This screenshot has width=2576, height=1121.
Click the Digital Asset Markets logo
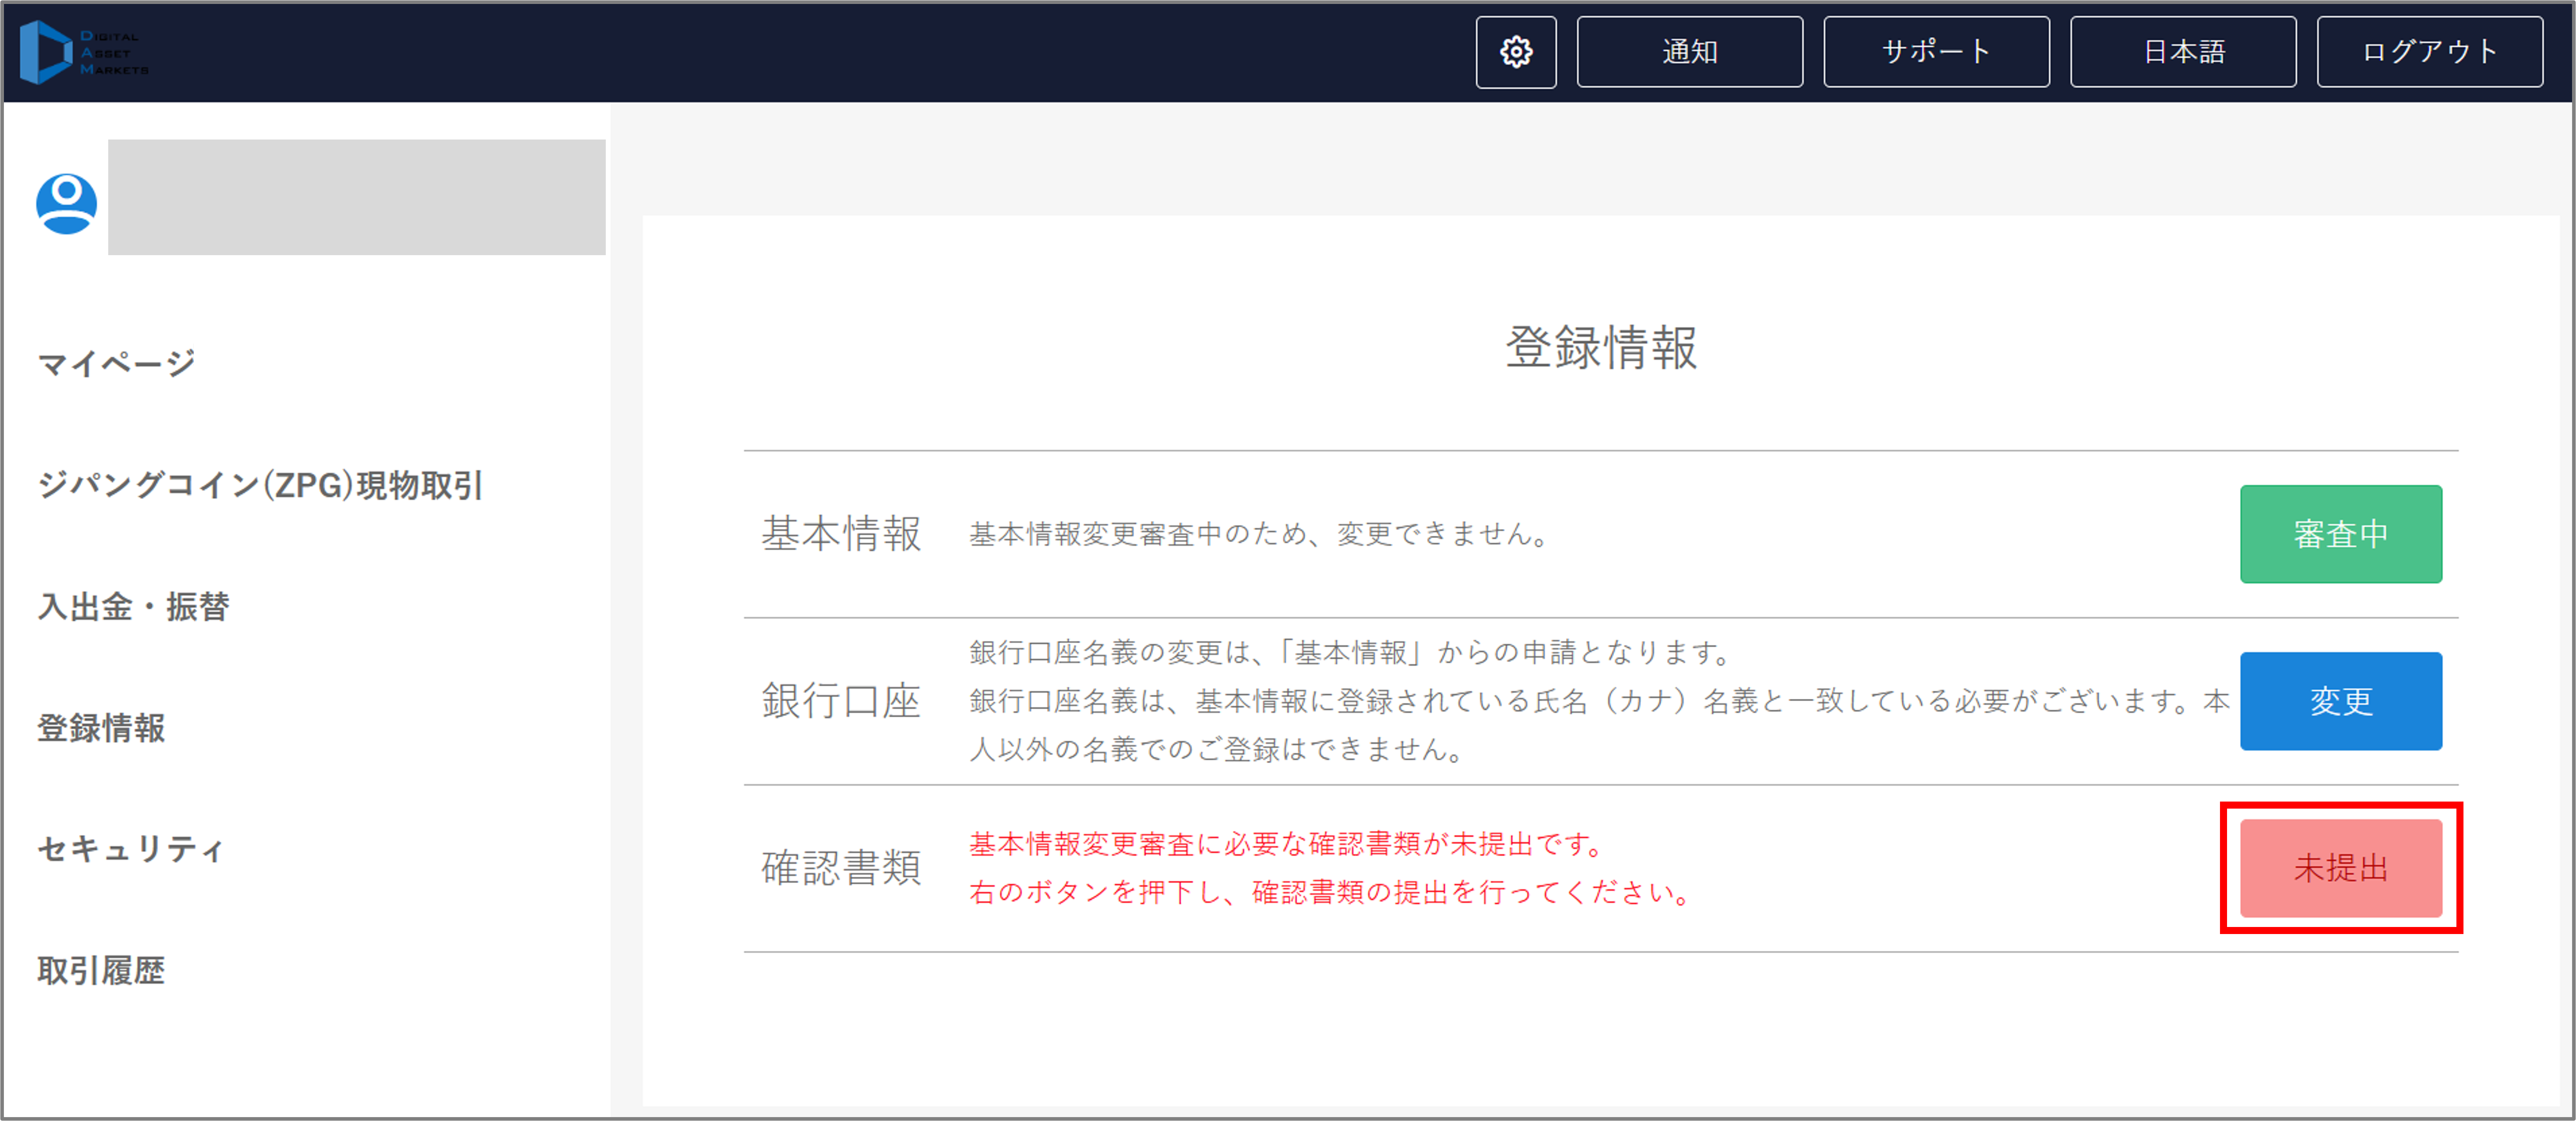click(84, 52)
